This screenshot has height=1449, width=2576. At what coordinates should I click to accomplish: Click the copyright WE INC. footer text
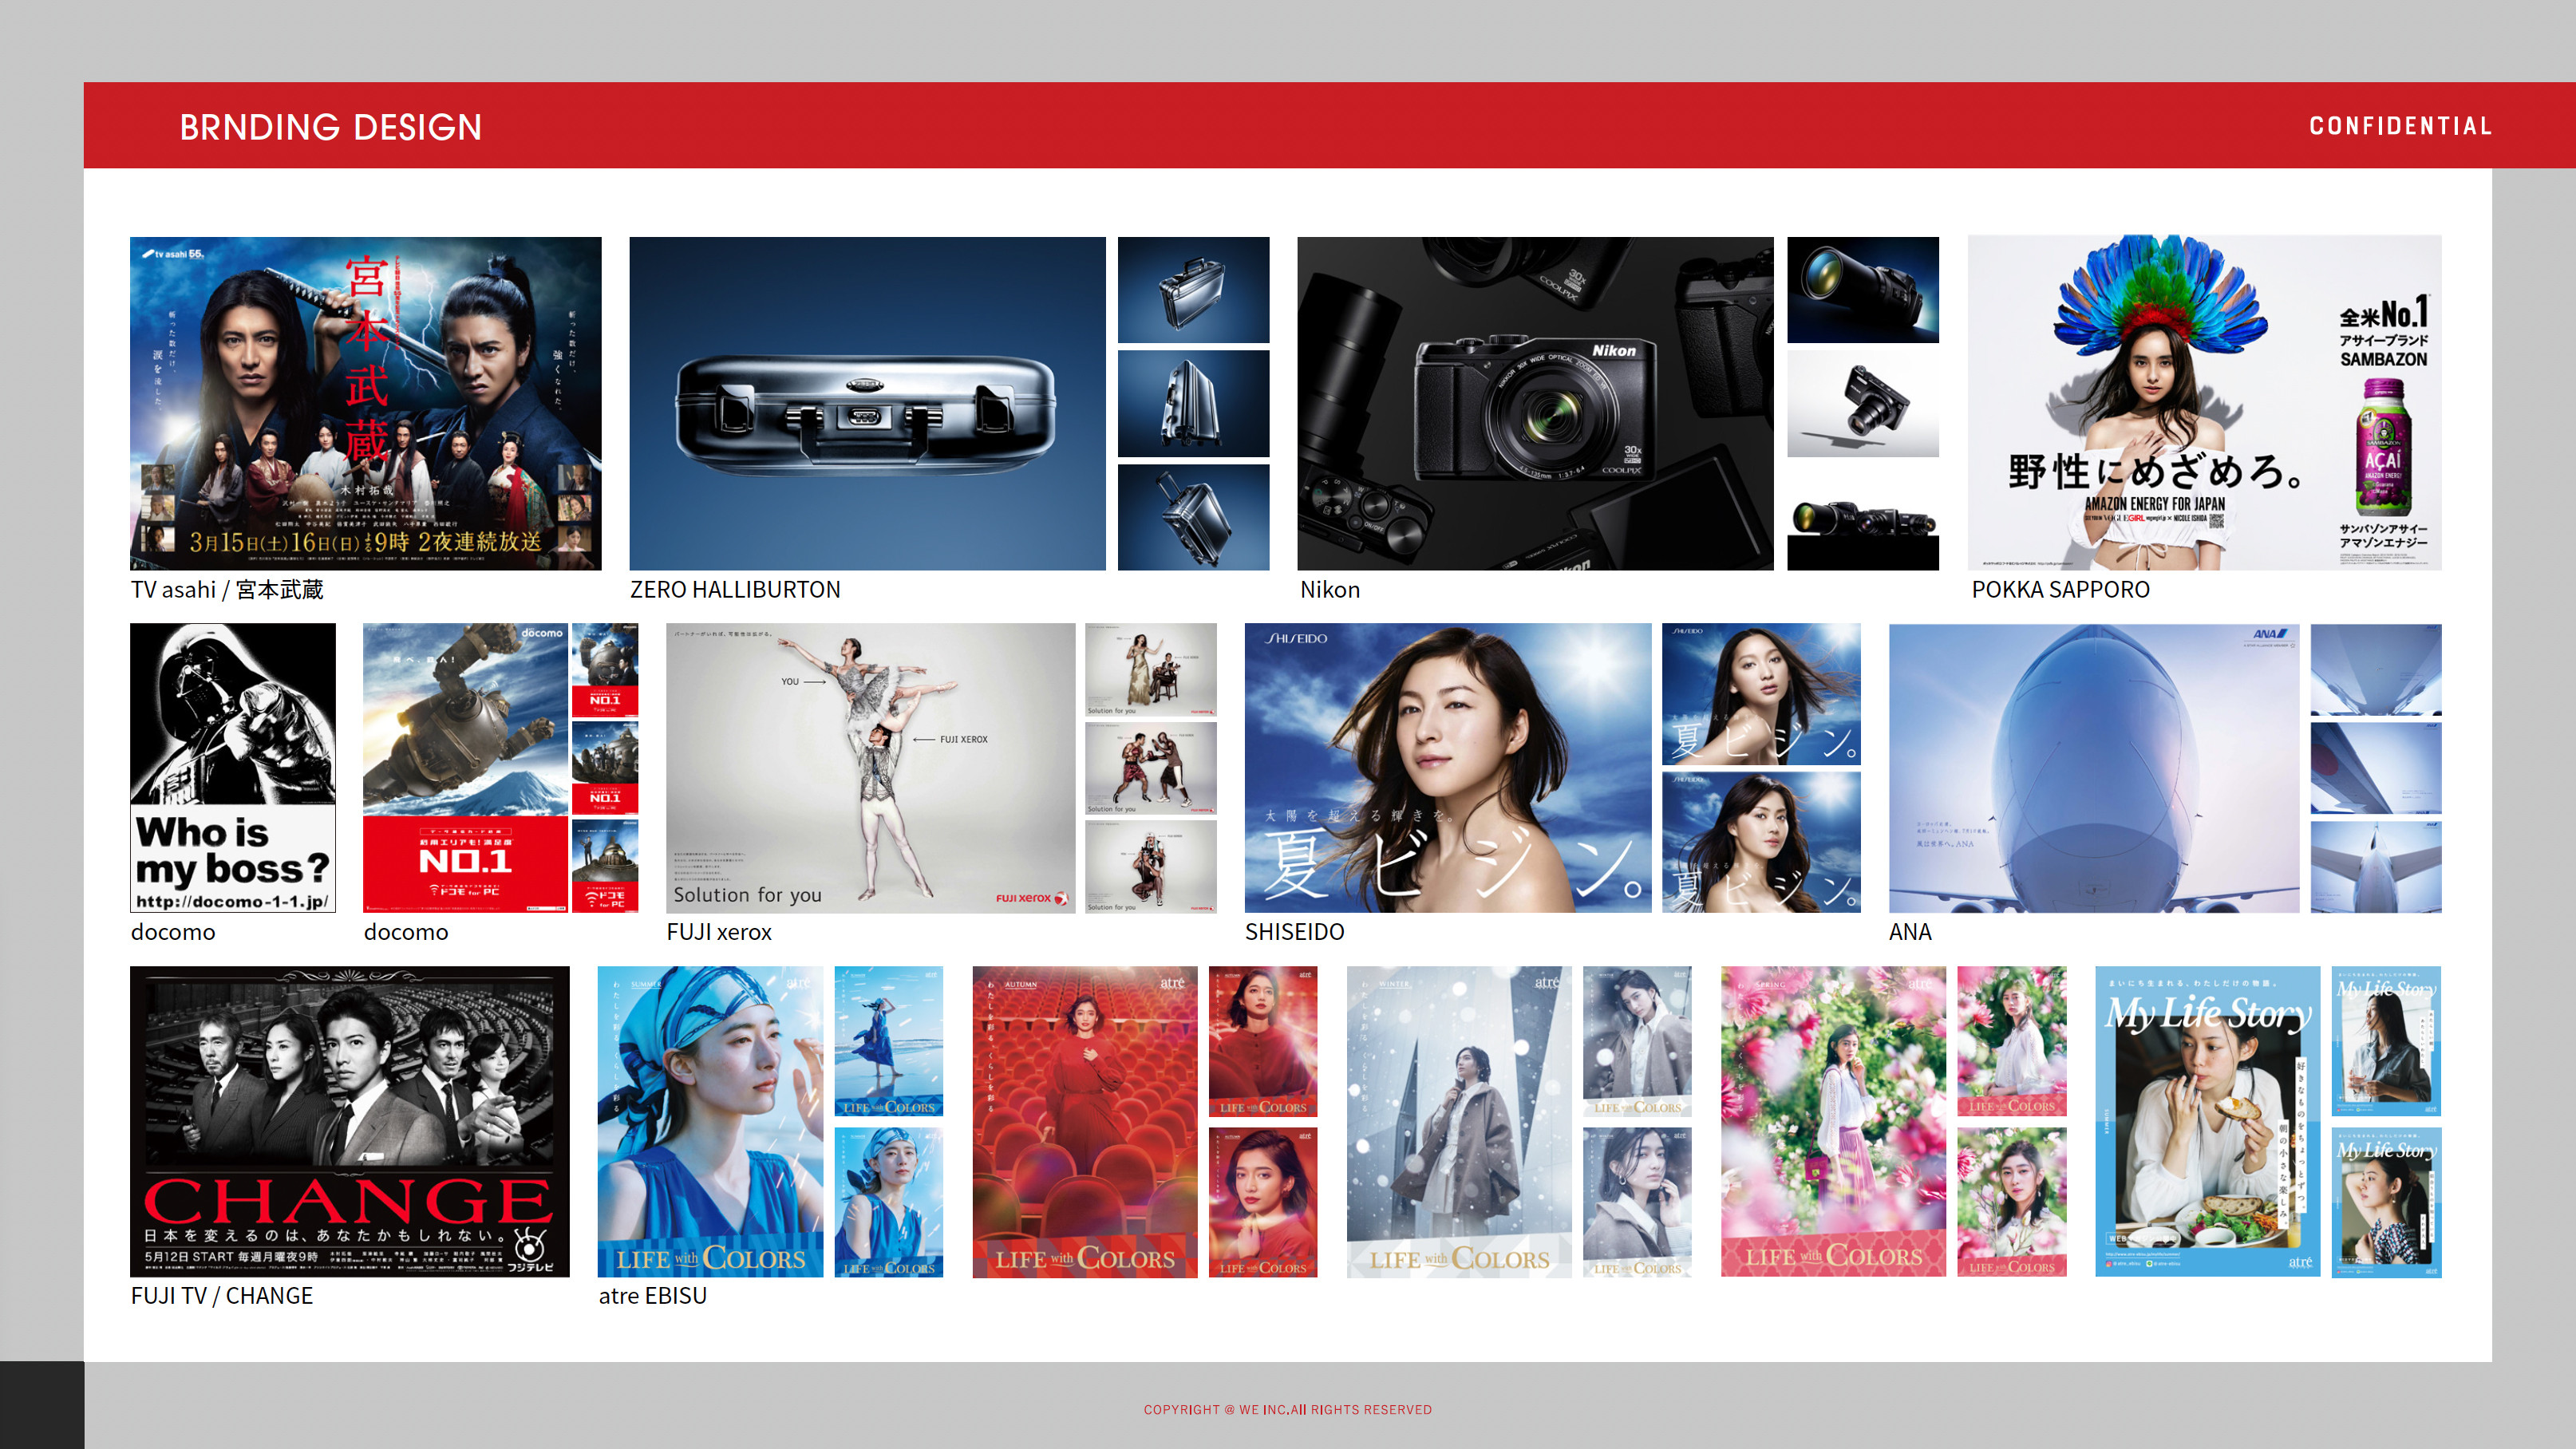tap(1287, 1409)
